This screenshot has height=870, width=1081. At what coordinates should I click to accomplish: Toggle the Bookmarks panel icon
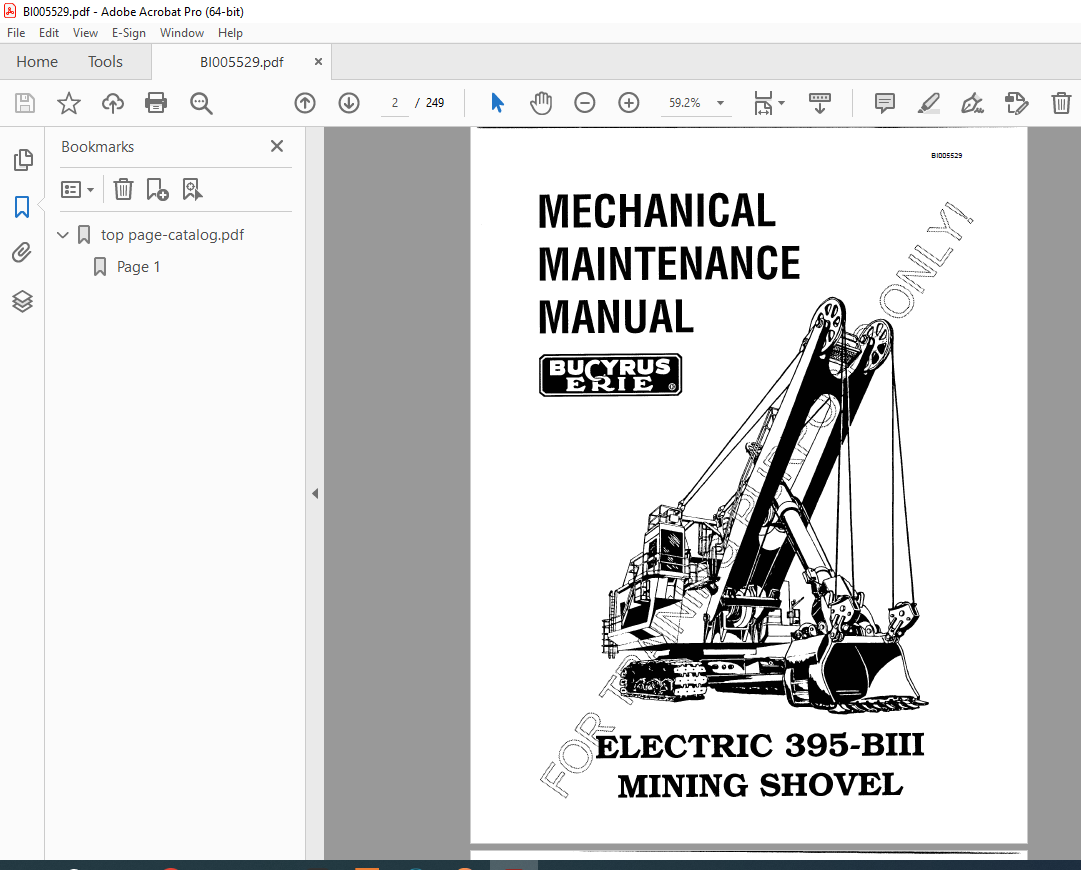(22, 207)
